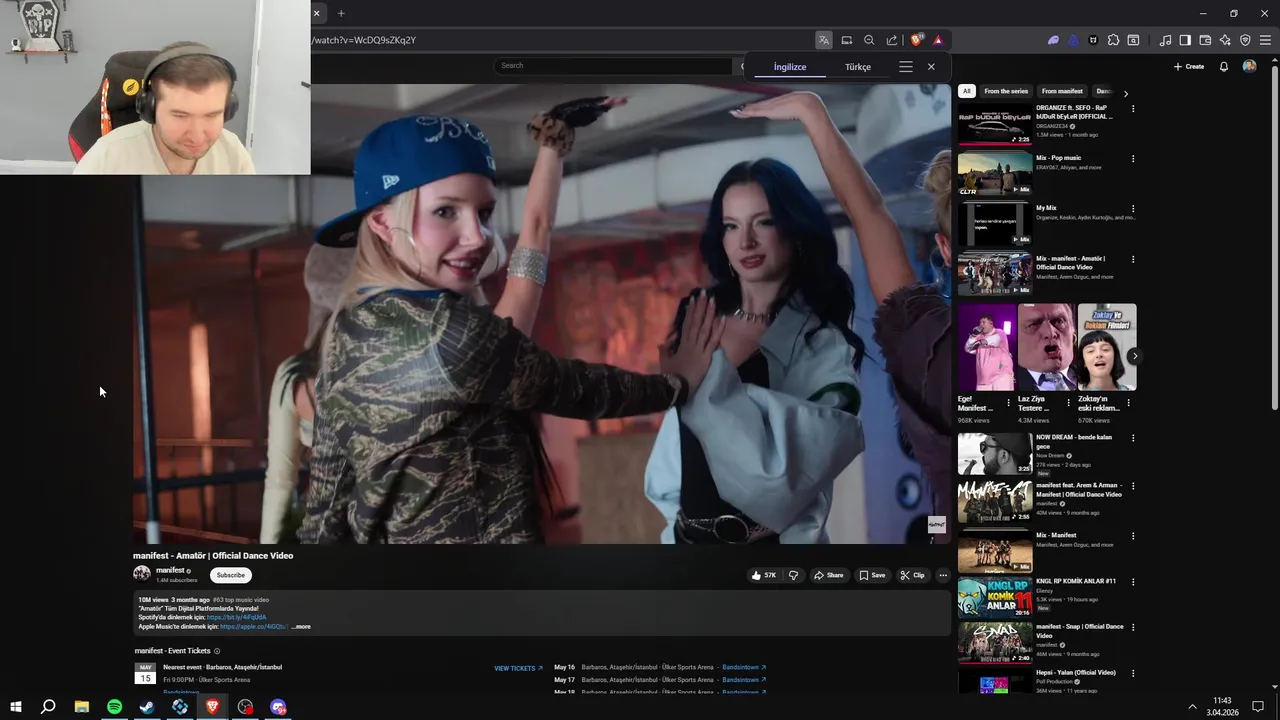Screen dimensions: 1280x720
Task: Open options menu for Mix - Pop music
Action: click(1133, 158)
